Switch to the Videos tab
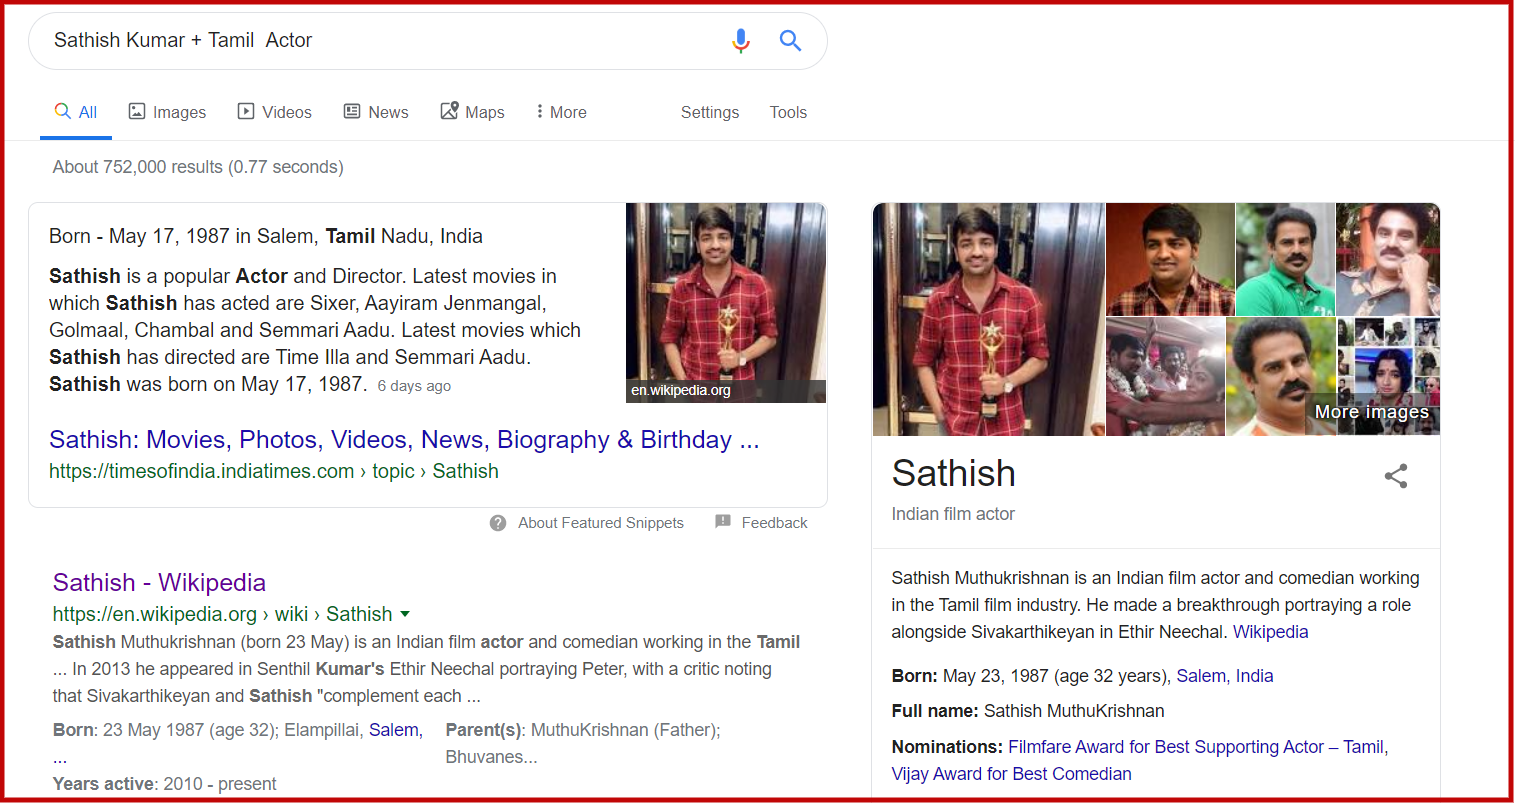 (x=275, y=112)
